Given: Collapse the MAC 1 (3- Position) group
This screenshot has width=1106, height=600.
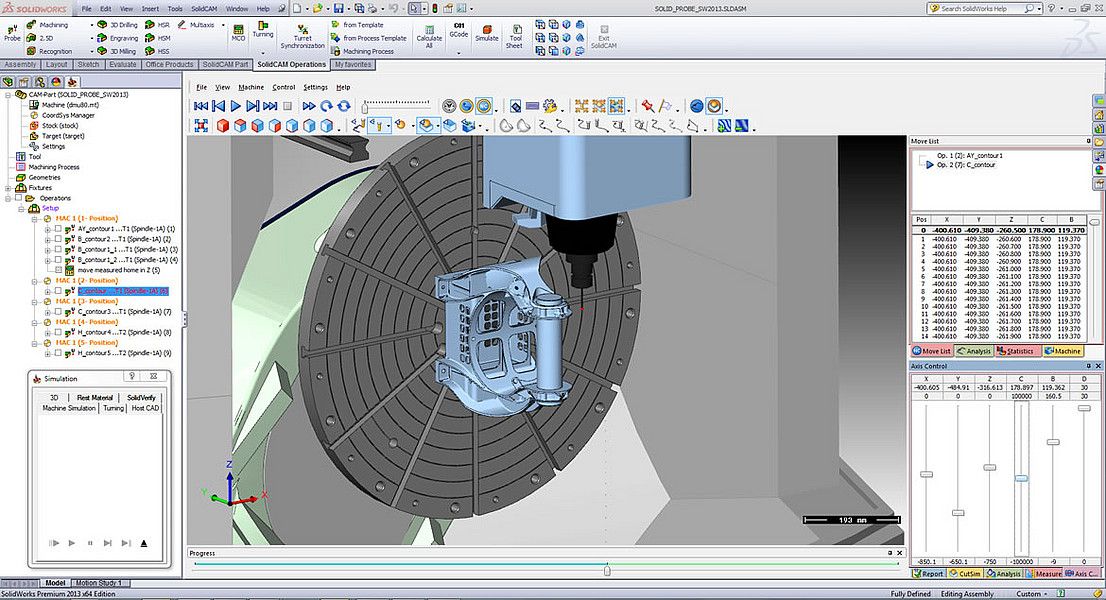Looking at the screenshot, I should click(x=35, y=302).
